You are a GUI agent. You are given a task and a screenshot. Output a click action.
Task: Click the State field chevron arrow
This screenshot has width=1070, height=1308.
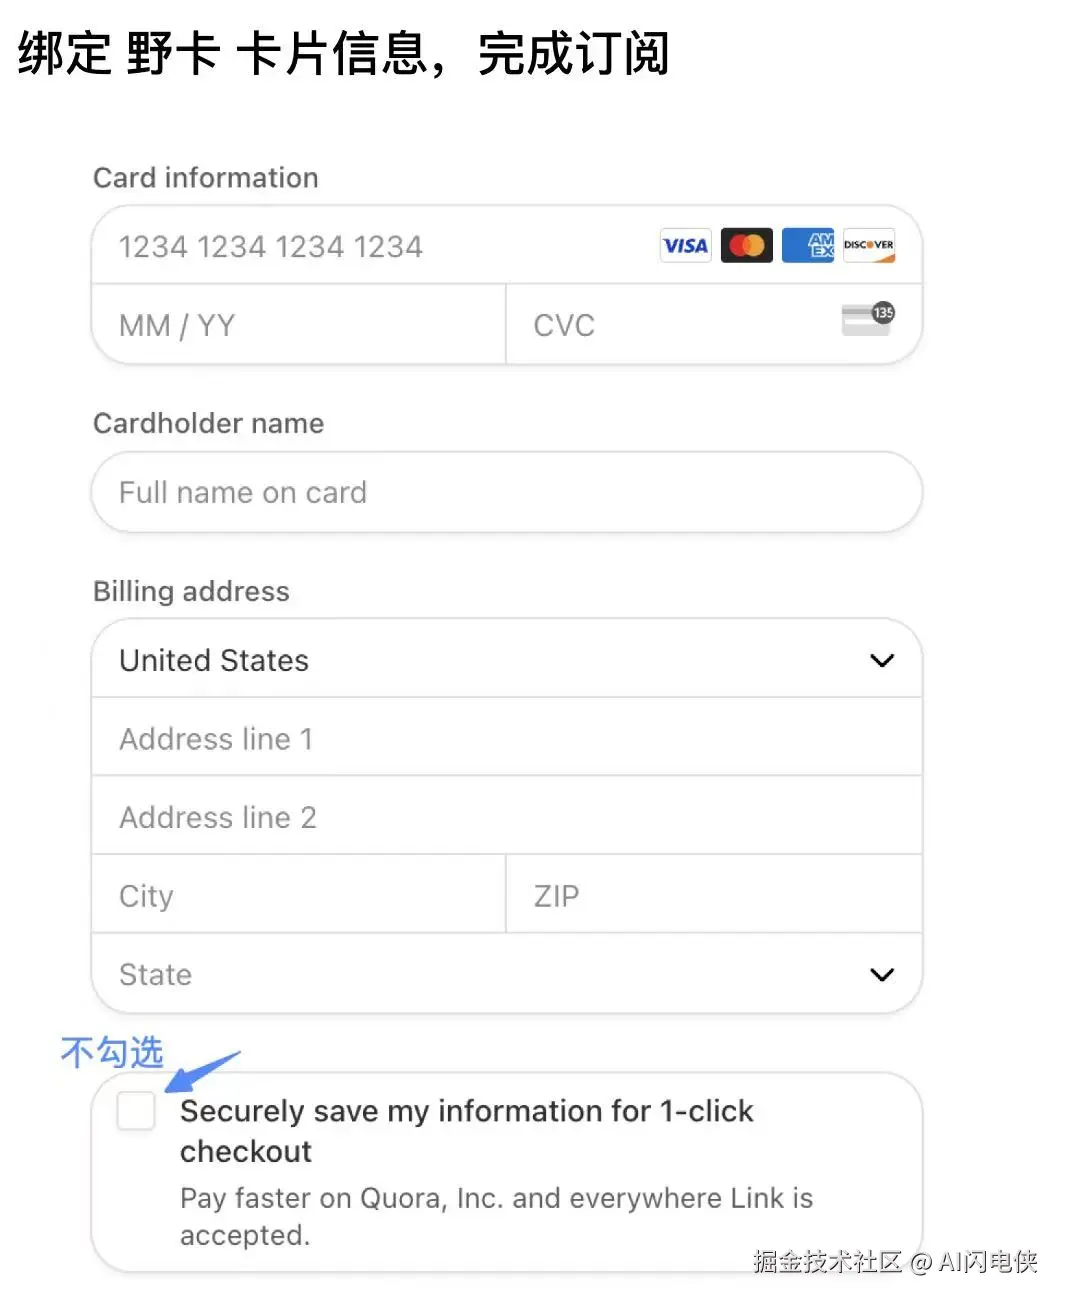click(881, 975)
